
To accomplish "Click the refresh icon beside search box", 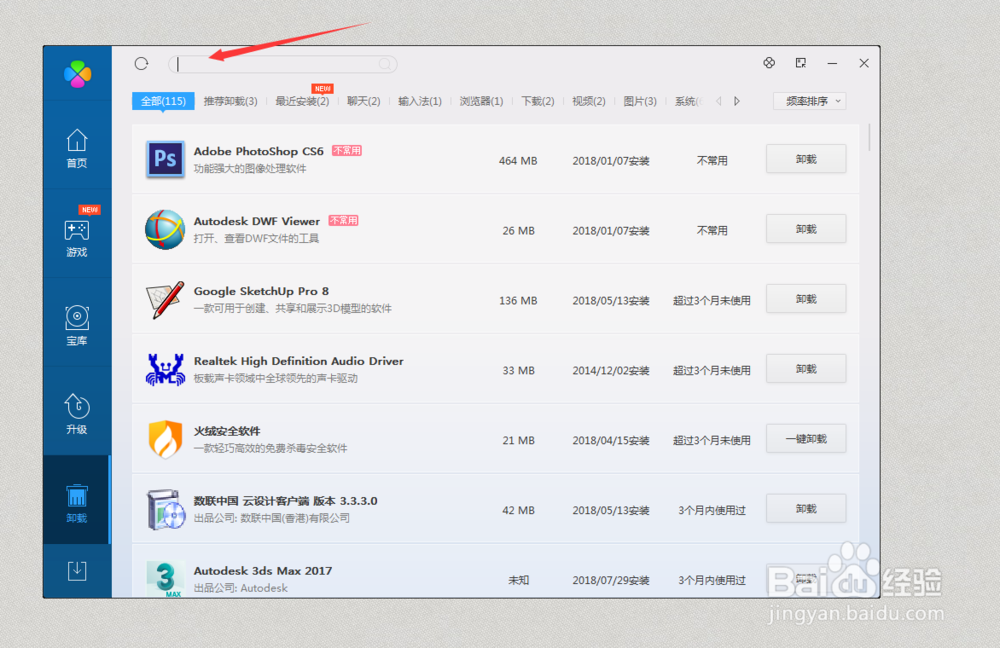I will (x=142, y=64).
